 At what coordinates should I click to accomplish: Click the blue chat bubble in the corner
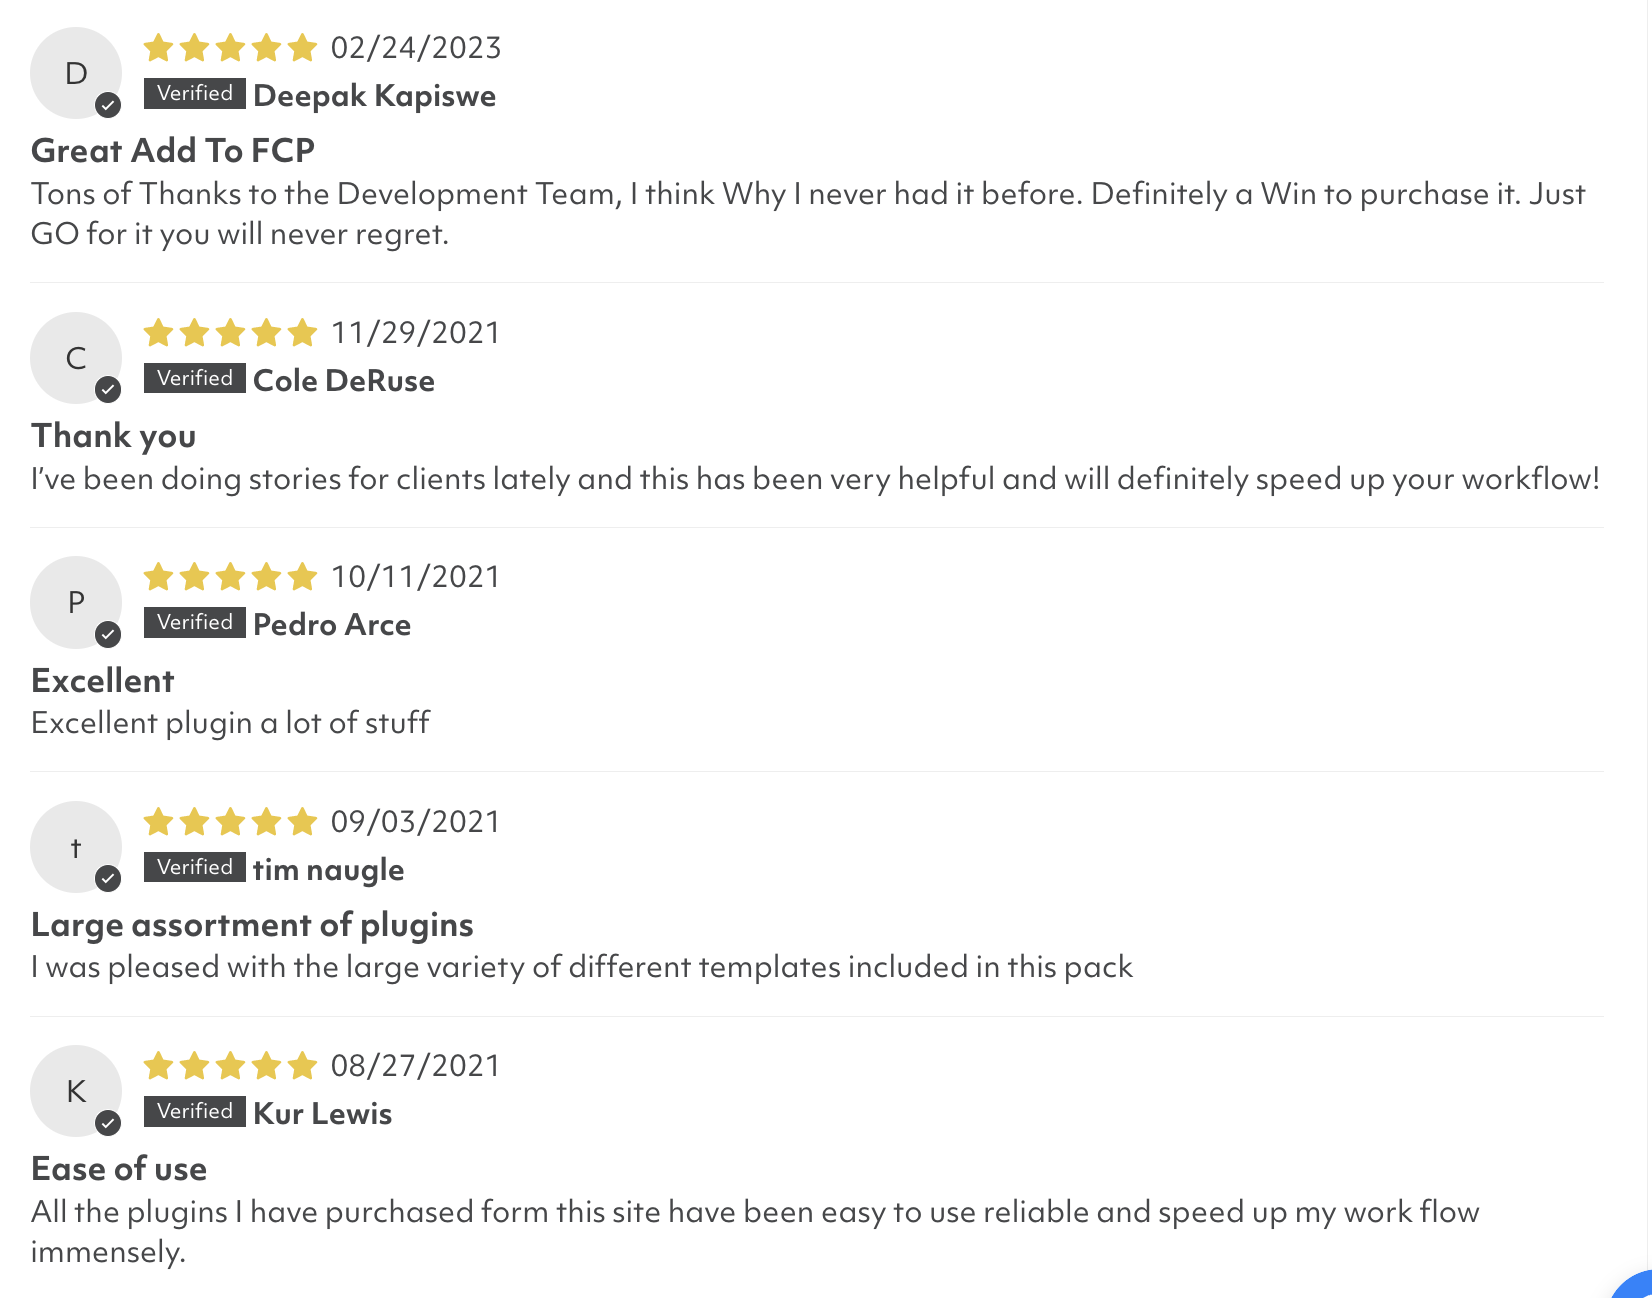1636,1286
